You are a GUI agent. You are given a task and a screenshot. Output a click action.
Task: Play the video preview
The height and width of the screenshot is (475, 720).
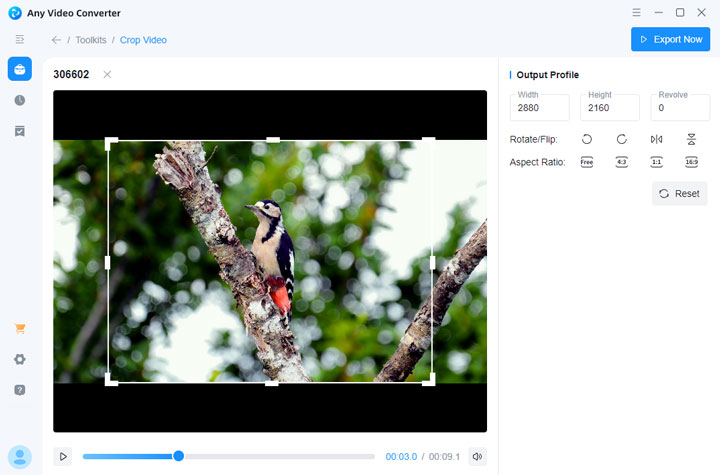click(63, 457)
